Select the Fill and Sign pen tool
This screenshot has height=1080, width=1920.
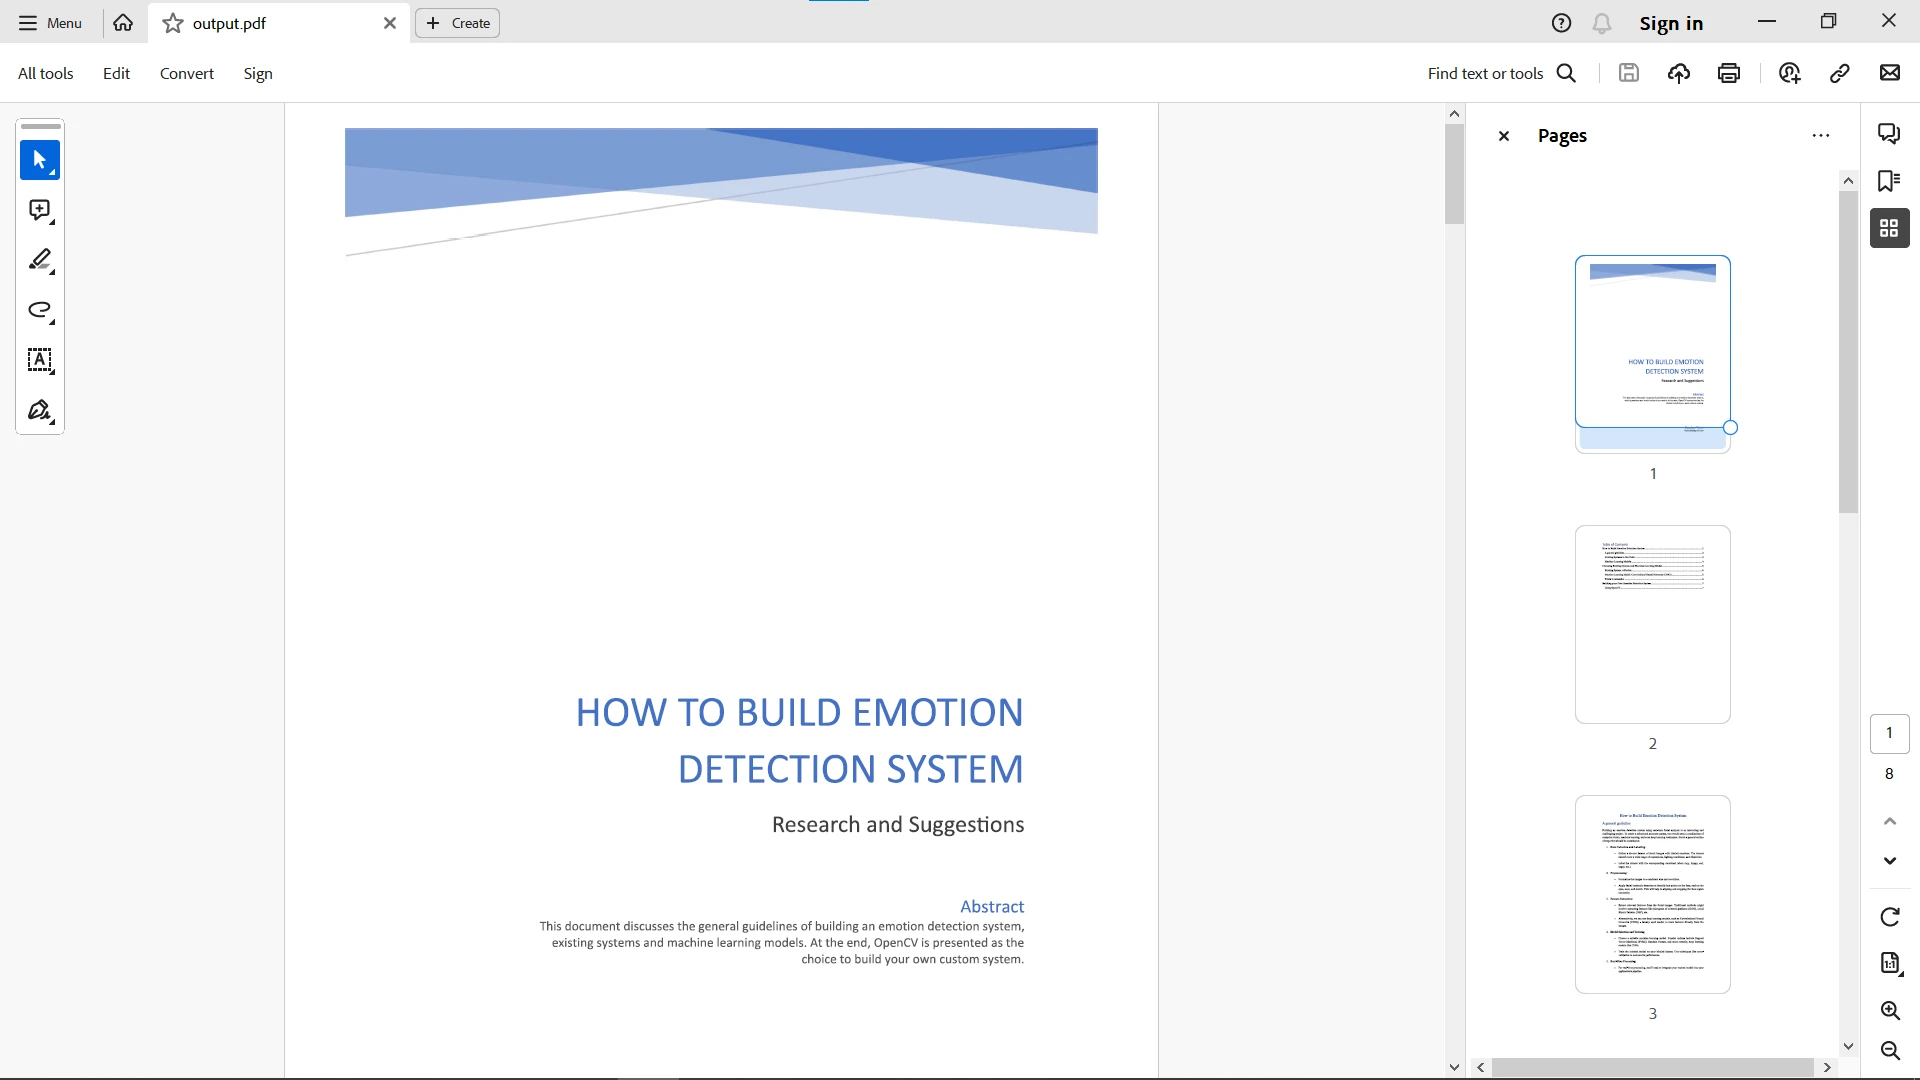tap(40, 411)
